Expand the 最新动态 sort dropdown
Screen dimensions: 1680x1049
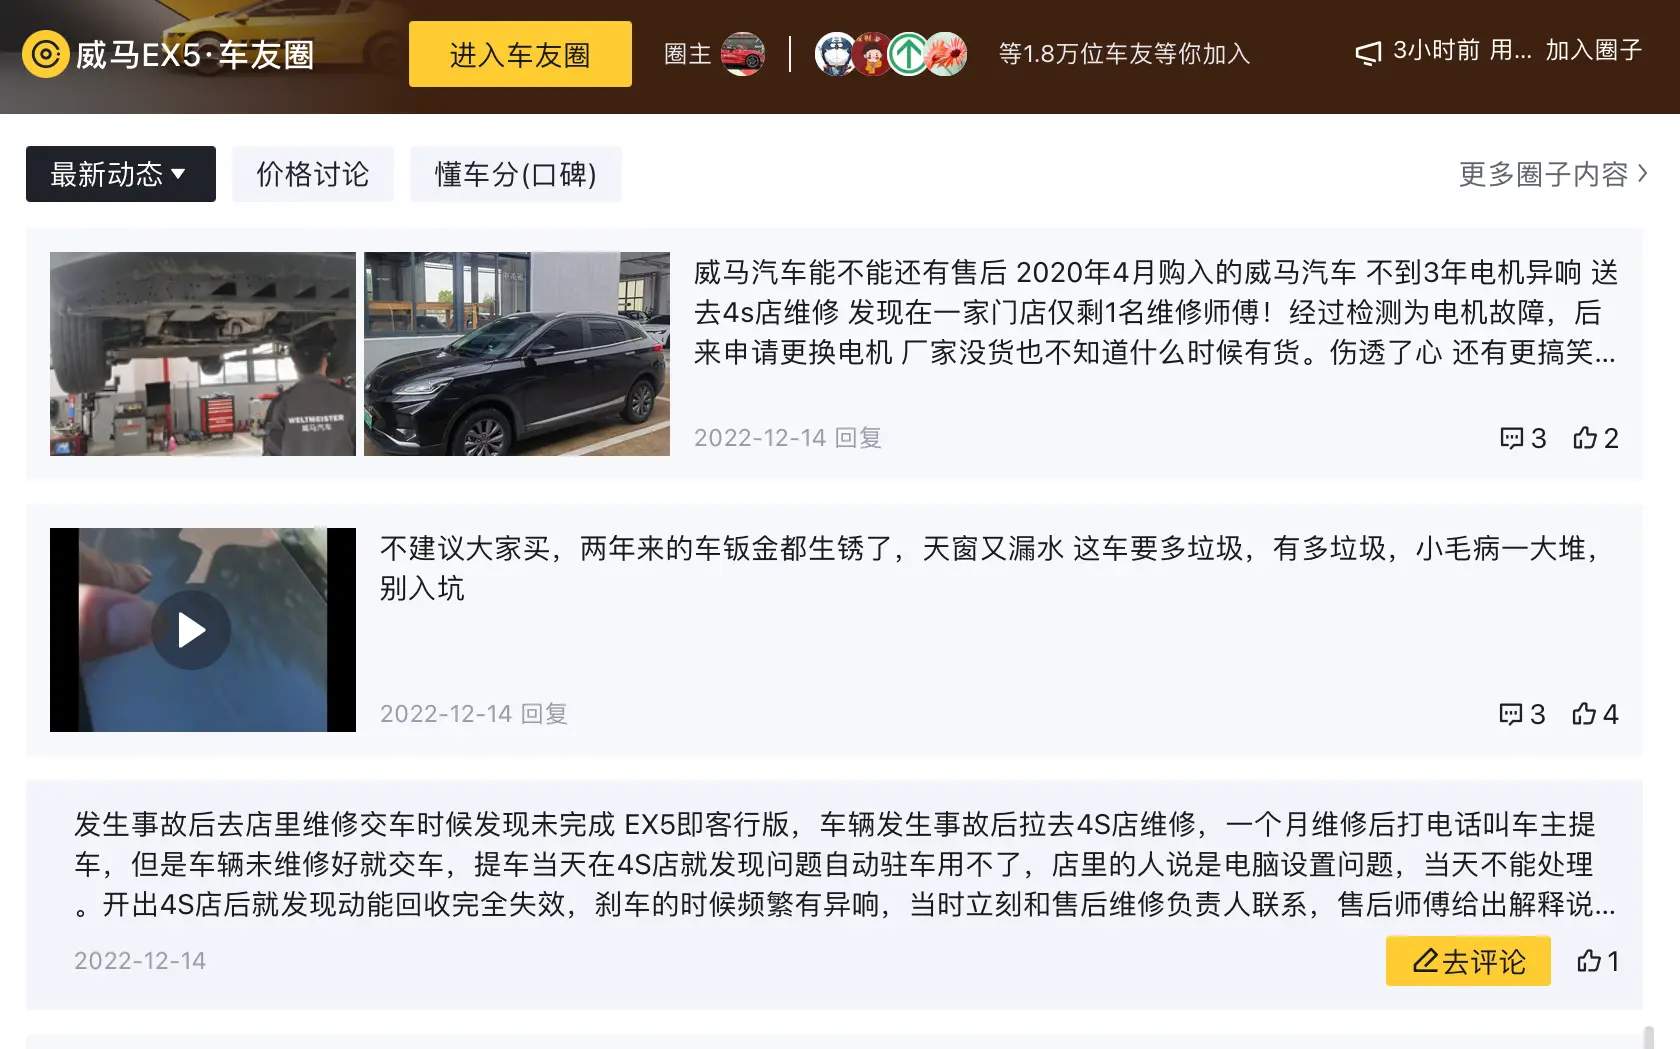coord(121,174)
